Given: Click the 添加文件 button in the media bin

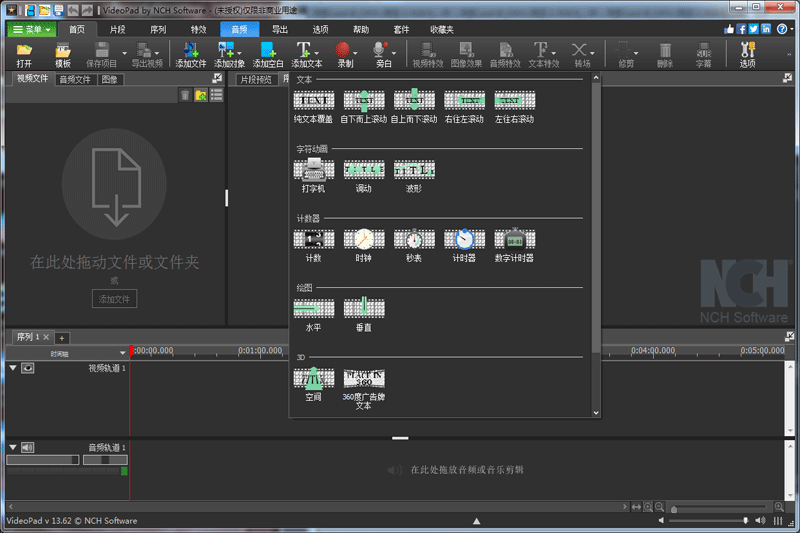Looking at the screenshot, I should (x=115, y=299).
